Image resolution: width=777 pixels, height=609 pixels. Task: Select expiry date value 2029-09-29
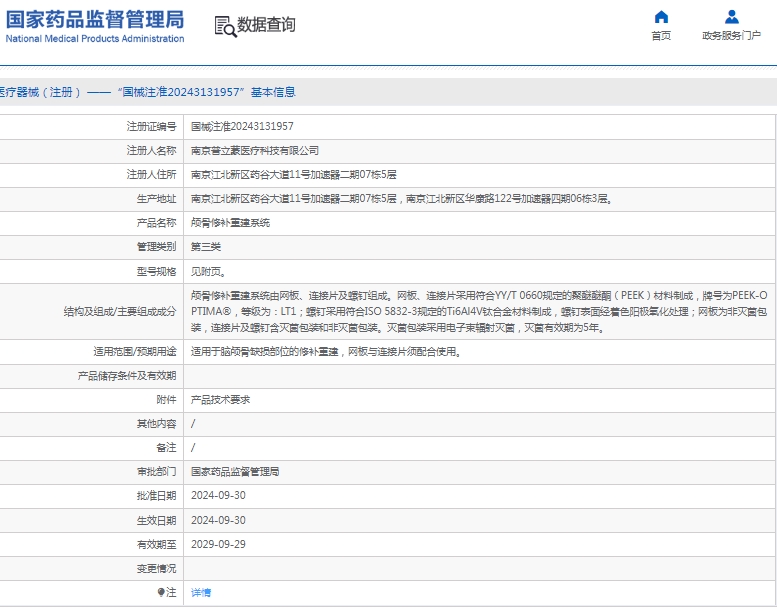[x=218, y=544]
